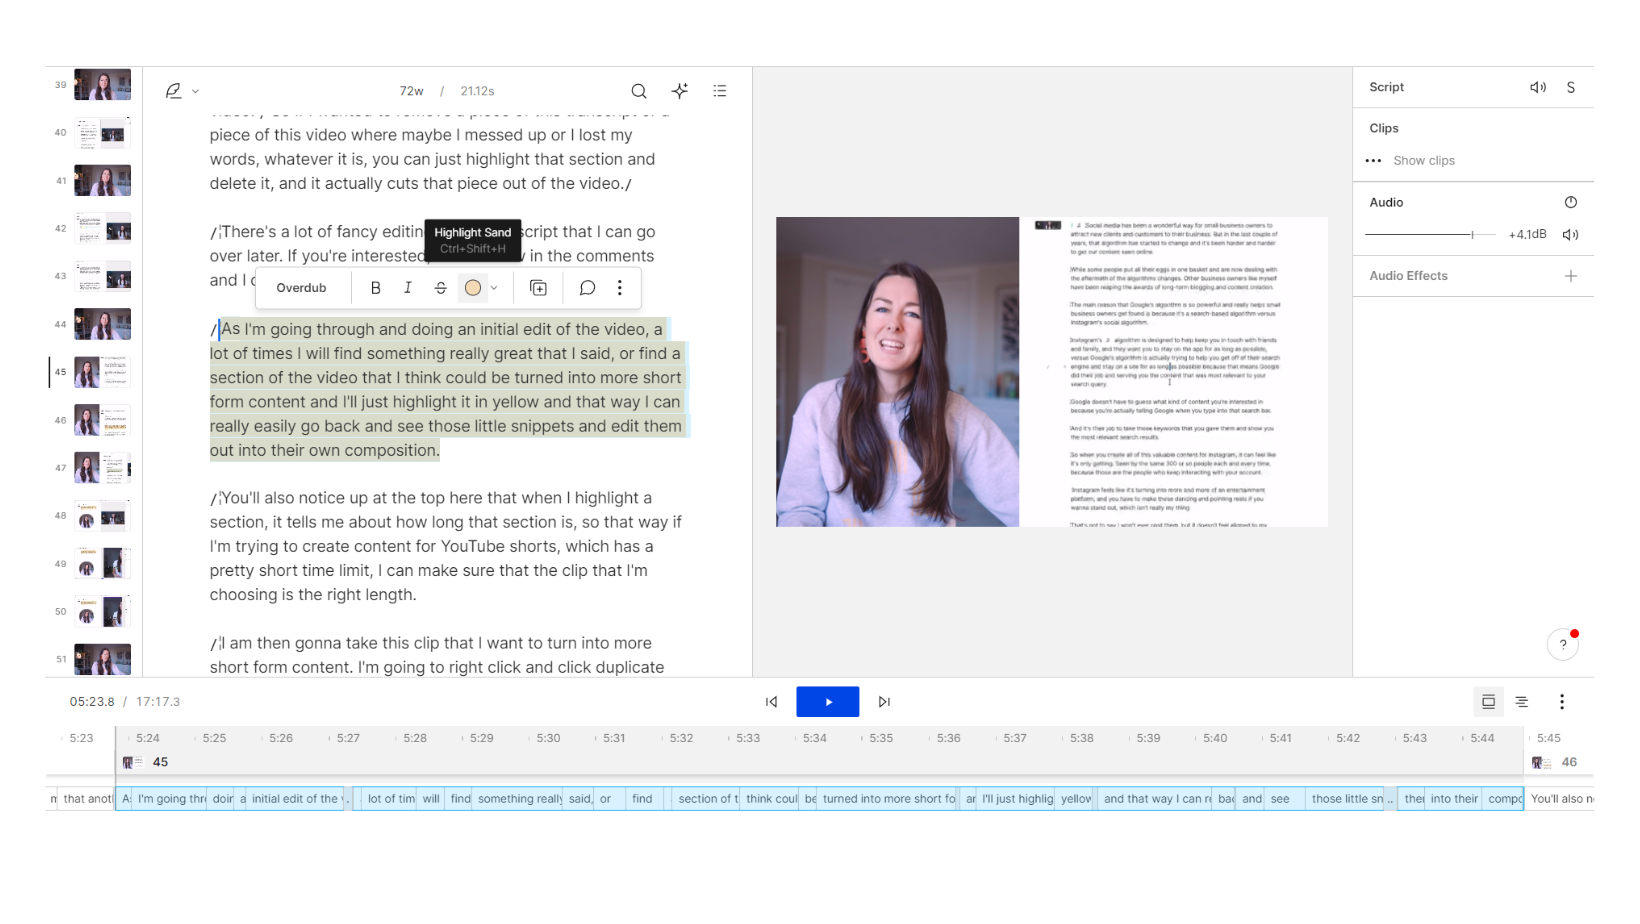Add a comment using the speech bubble icon
The height and width of the screenshot is (924, 1640).
point(587,287)
